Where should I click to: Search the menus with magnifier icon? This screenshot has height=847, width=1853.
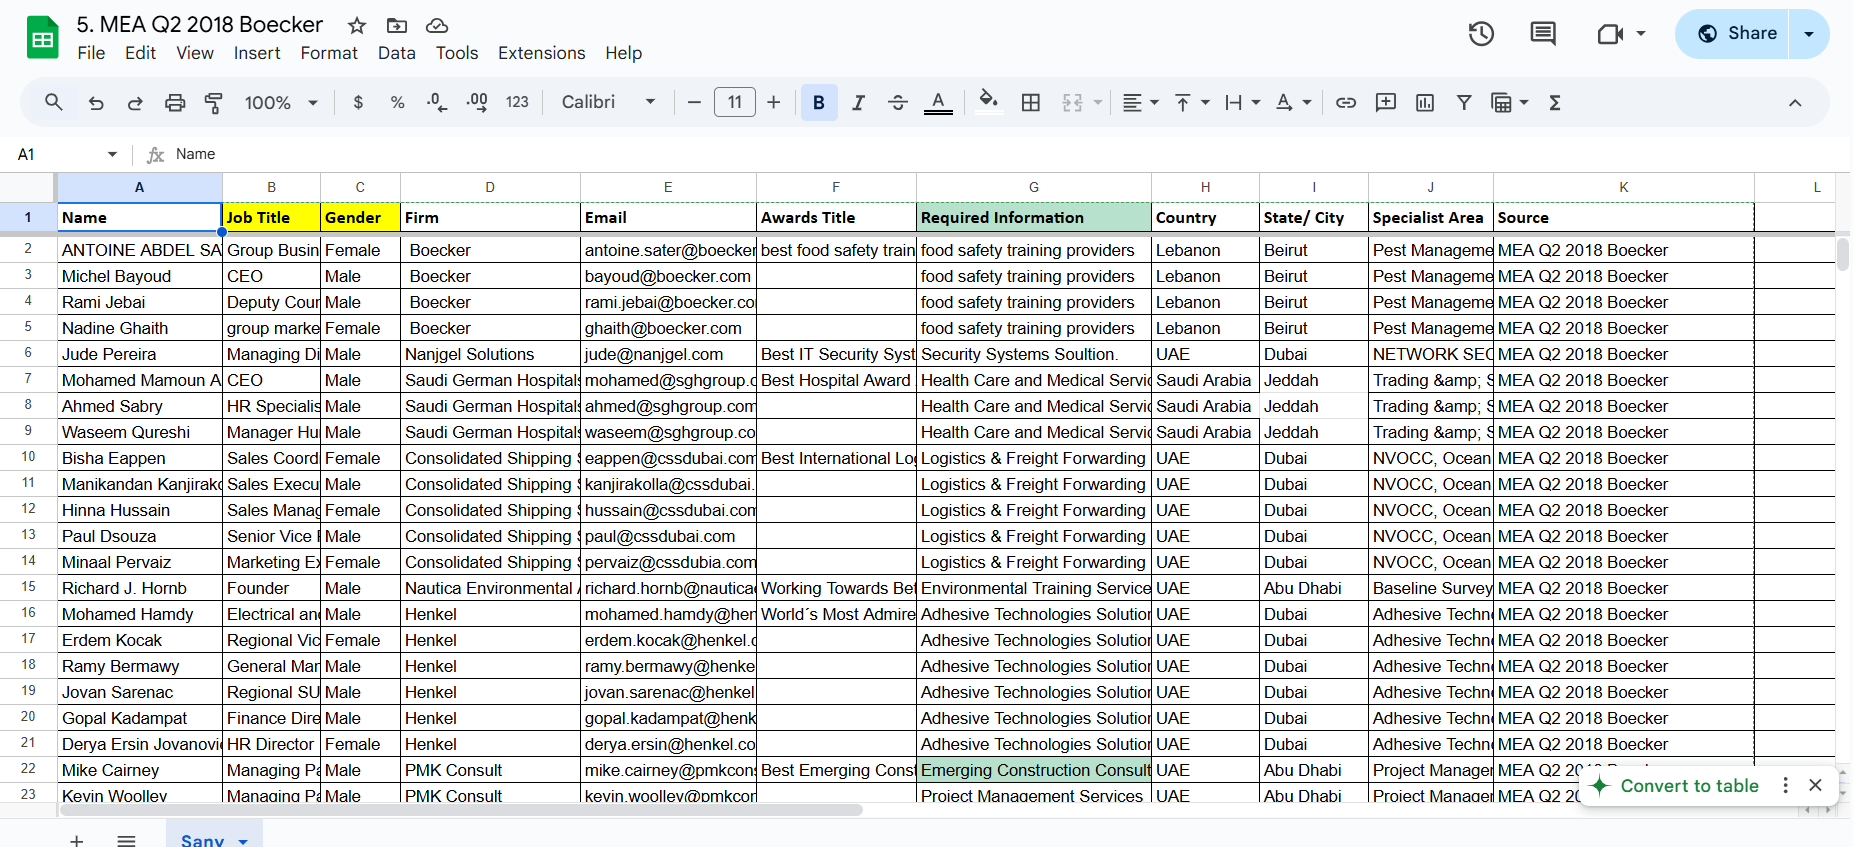tap(54, 102)
